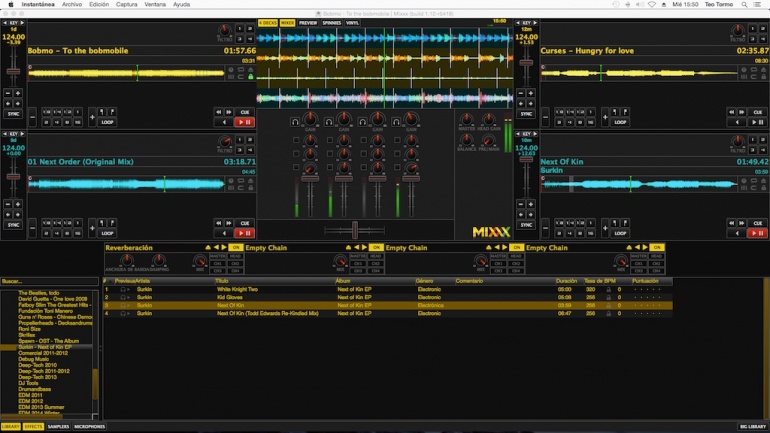
Task: Toggle headphone cue for second mixer channel
Action: click(329, 122)
